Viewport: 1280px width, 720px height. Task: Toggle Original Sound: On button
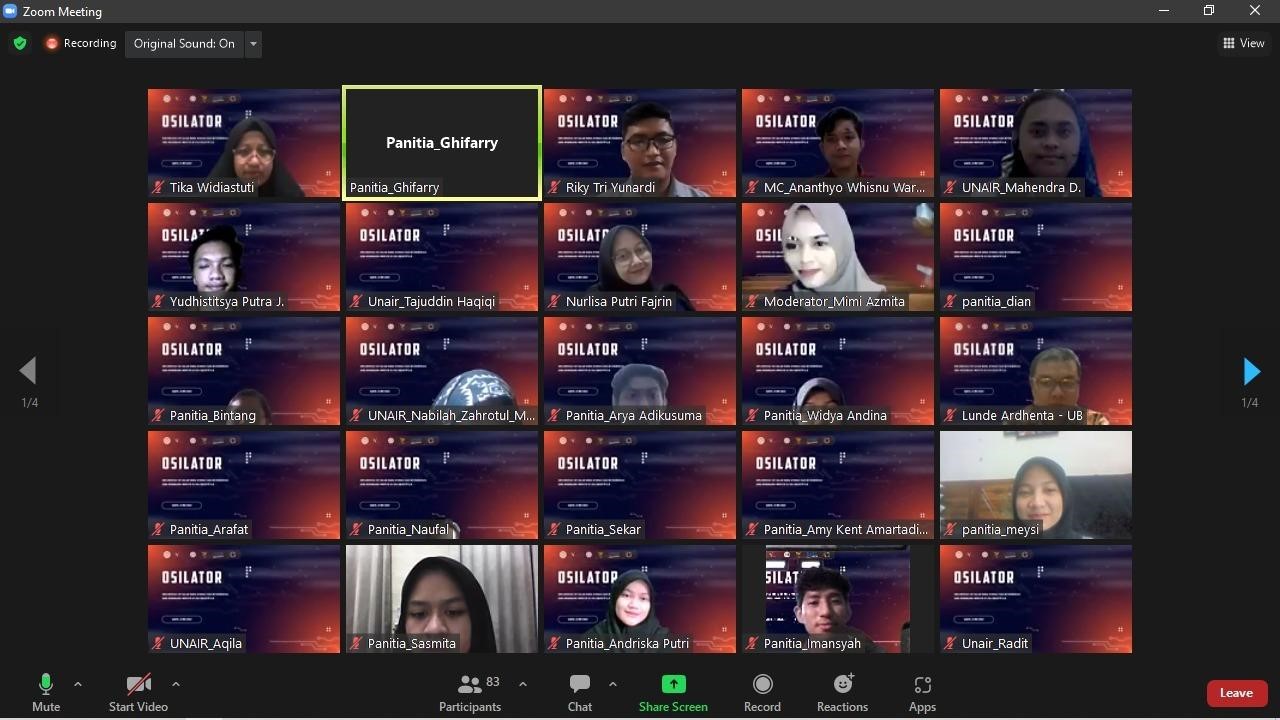pos(184,43)
